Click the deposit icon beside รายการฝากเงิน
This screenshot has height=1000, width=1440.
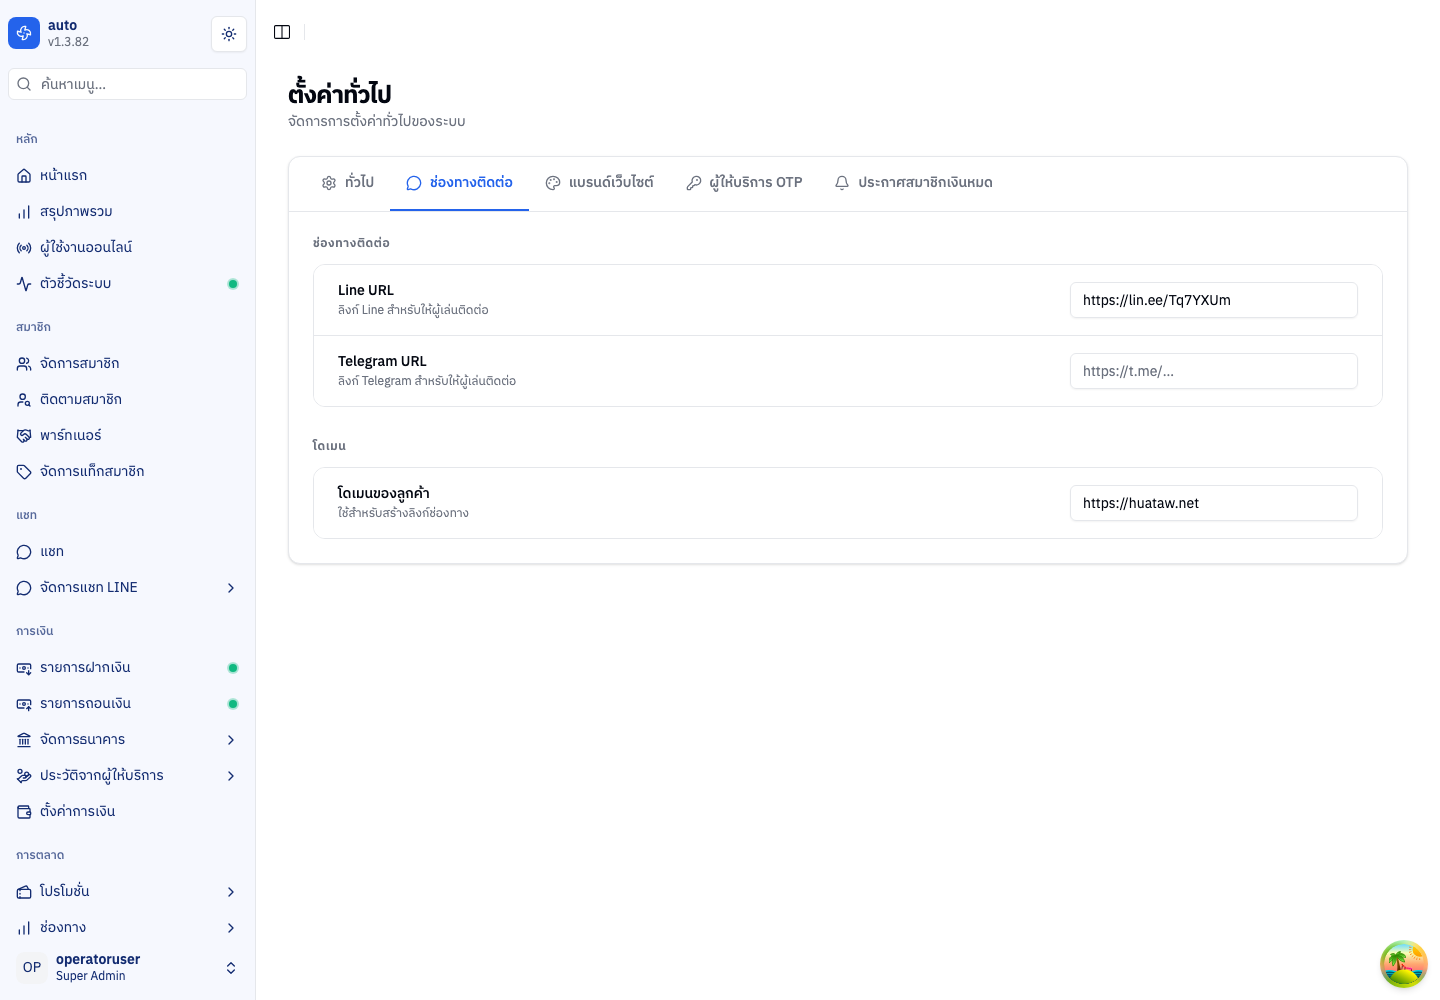(24, 668)
